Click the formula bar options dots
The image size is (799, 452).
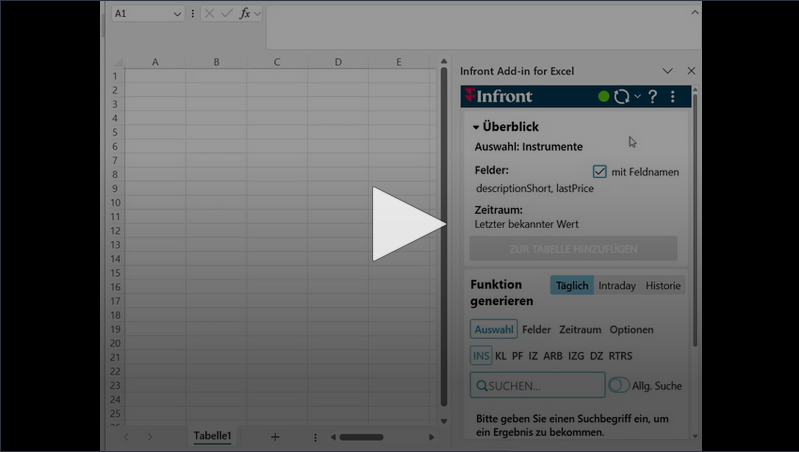pos(193,14)
